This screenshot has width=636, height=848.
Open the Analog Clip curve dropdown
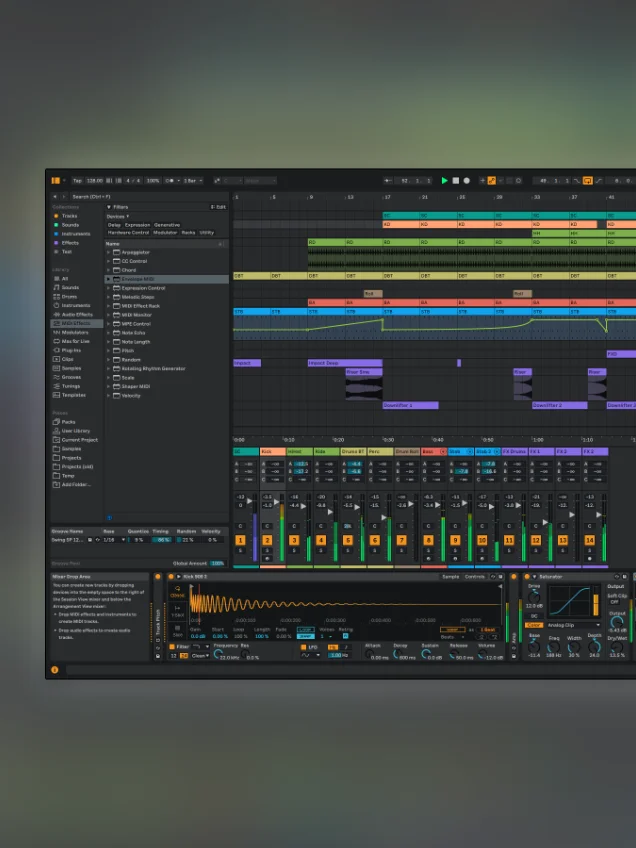pos(574,625)
